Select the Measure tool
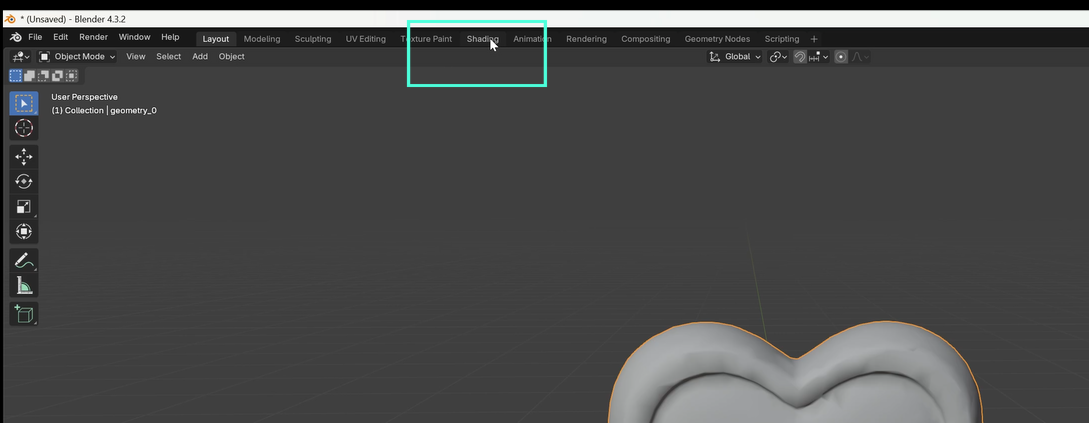The image size is (1089, 423). click(x=24, y=285)
